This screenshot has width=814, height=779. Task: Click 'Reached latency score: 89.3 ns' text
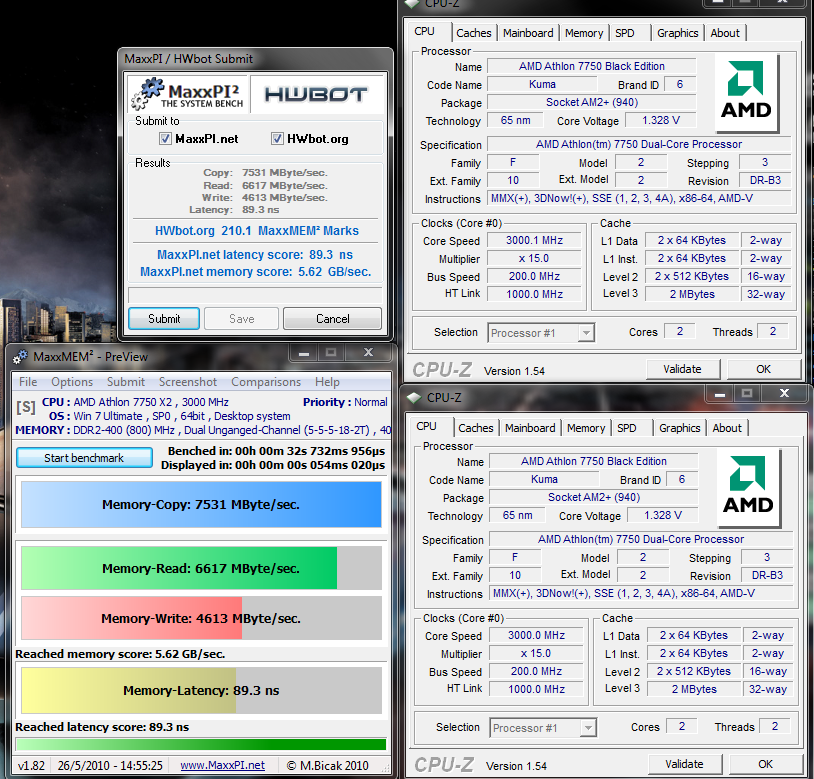click(102, 727)
